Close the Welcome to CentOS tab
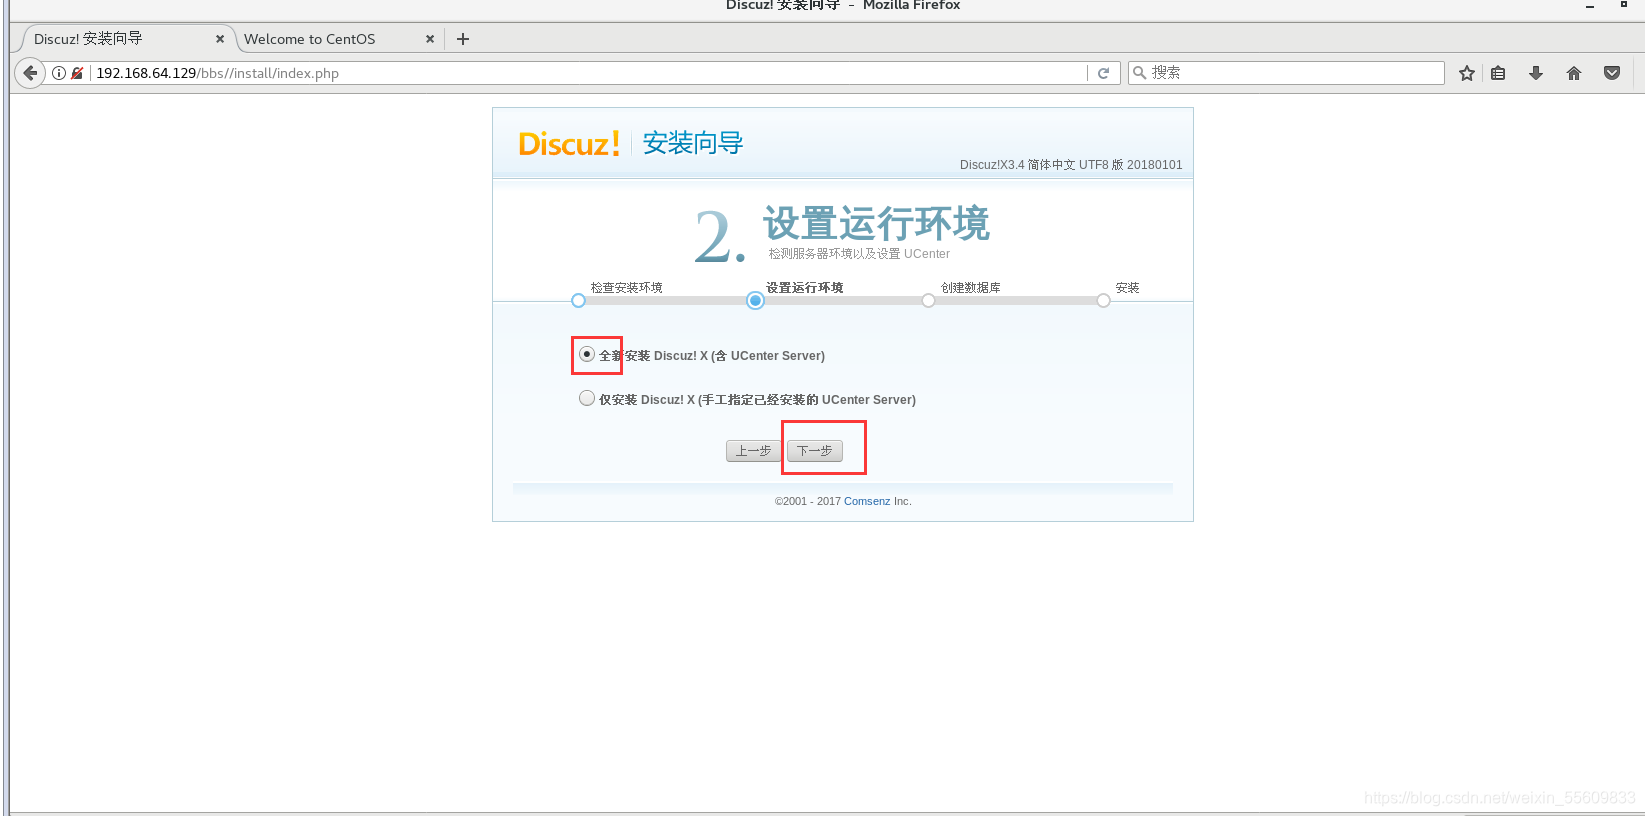 coord(430,39)
